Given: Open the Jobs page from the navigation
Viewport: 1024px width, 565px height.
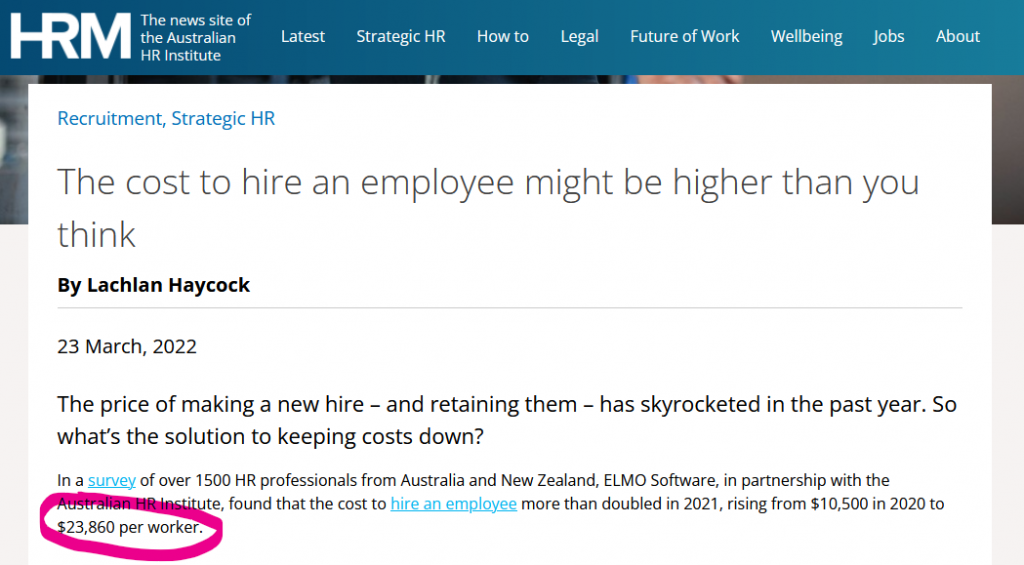Looking at the screenshot, I should (x=888, y=36).
